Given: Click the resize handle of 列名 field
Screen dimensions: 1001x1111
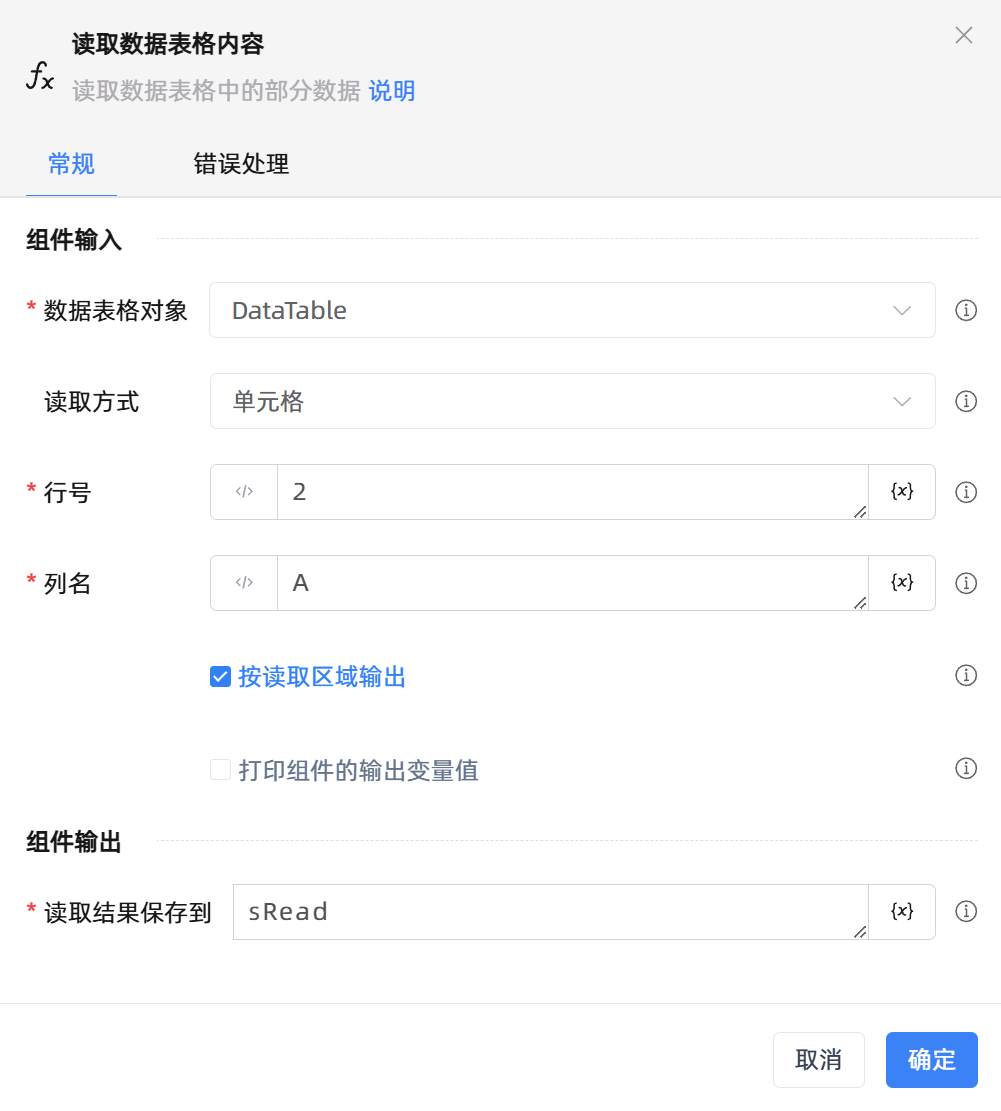Looking at the screenshot, I should pyautogui.click(x=860, y=602).
